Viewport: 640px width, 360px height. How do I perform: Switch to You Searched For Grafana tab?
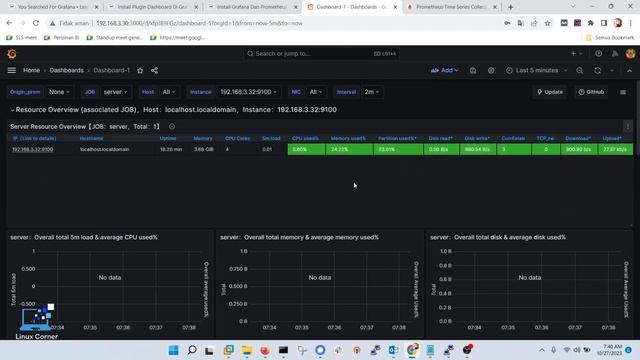tap(53, 7)
